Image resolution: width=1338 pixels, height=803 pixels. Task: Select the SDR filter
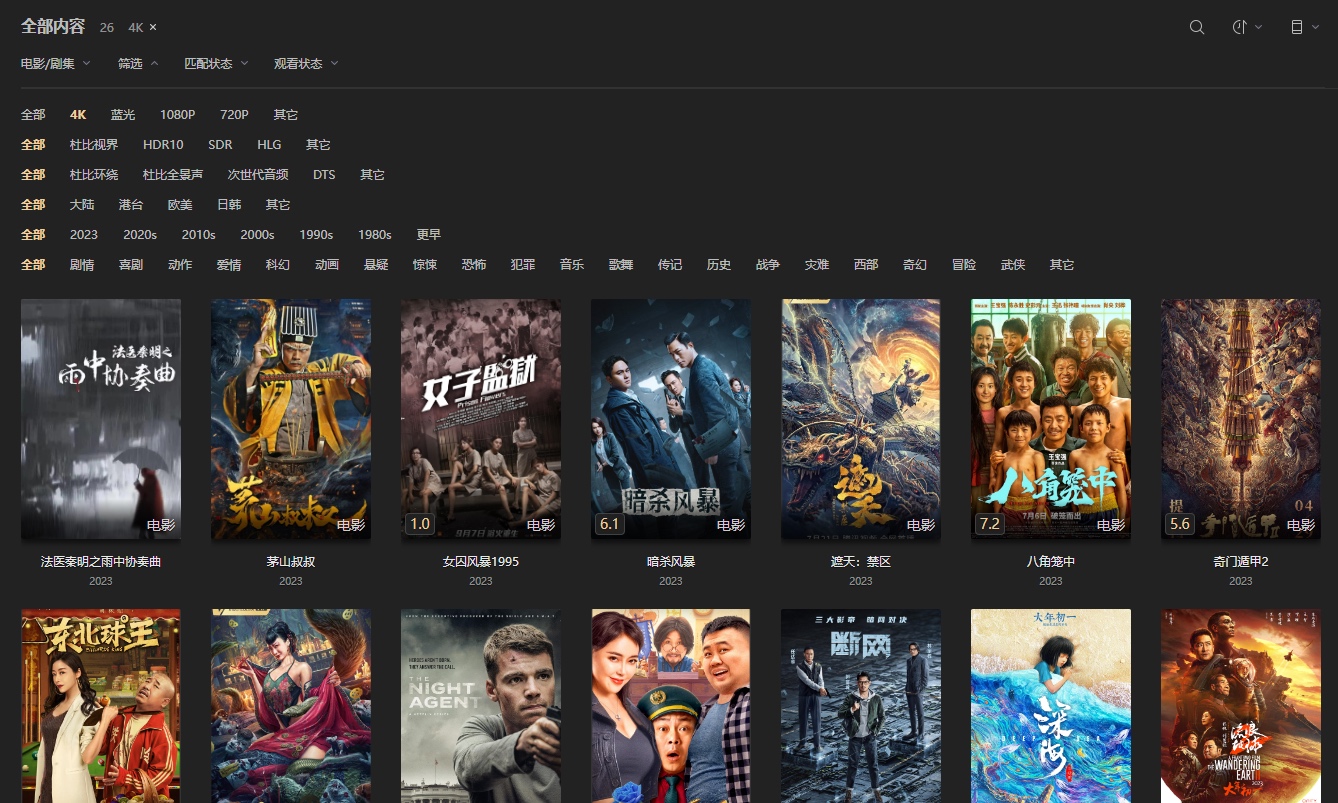pos(220,145)
